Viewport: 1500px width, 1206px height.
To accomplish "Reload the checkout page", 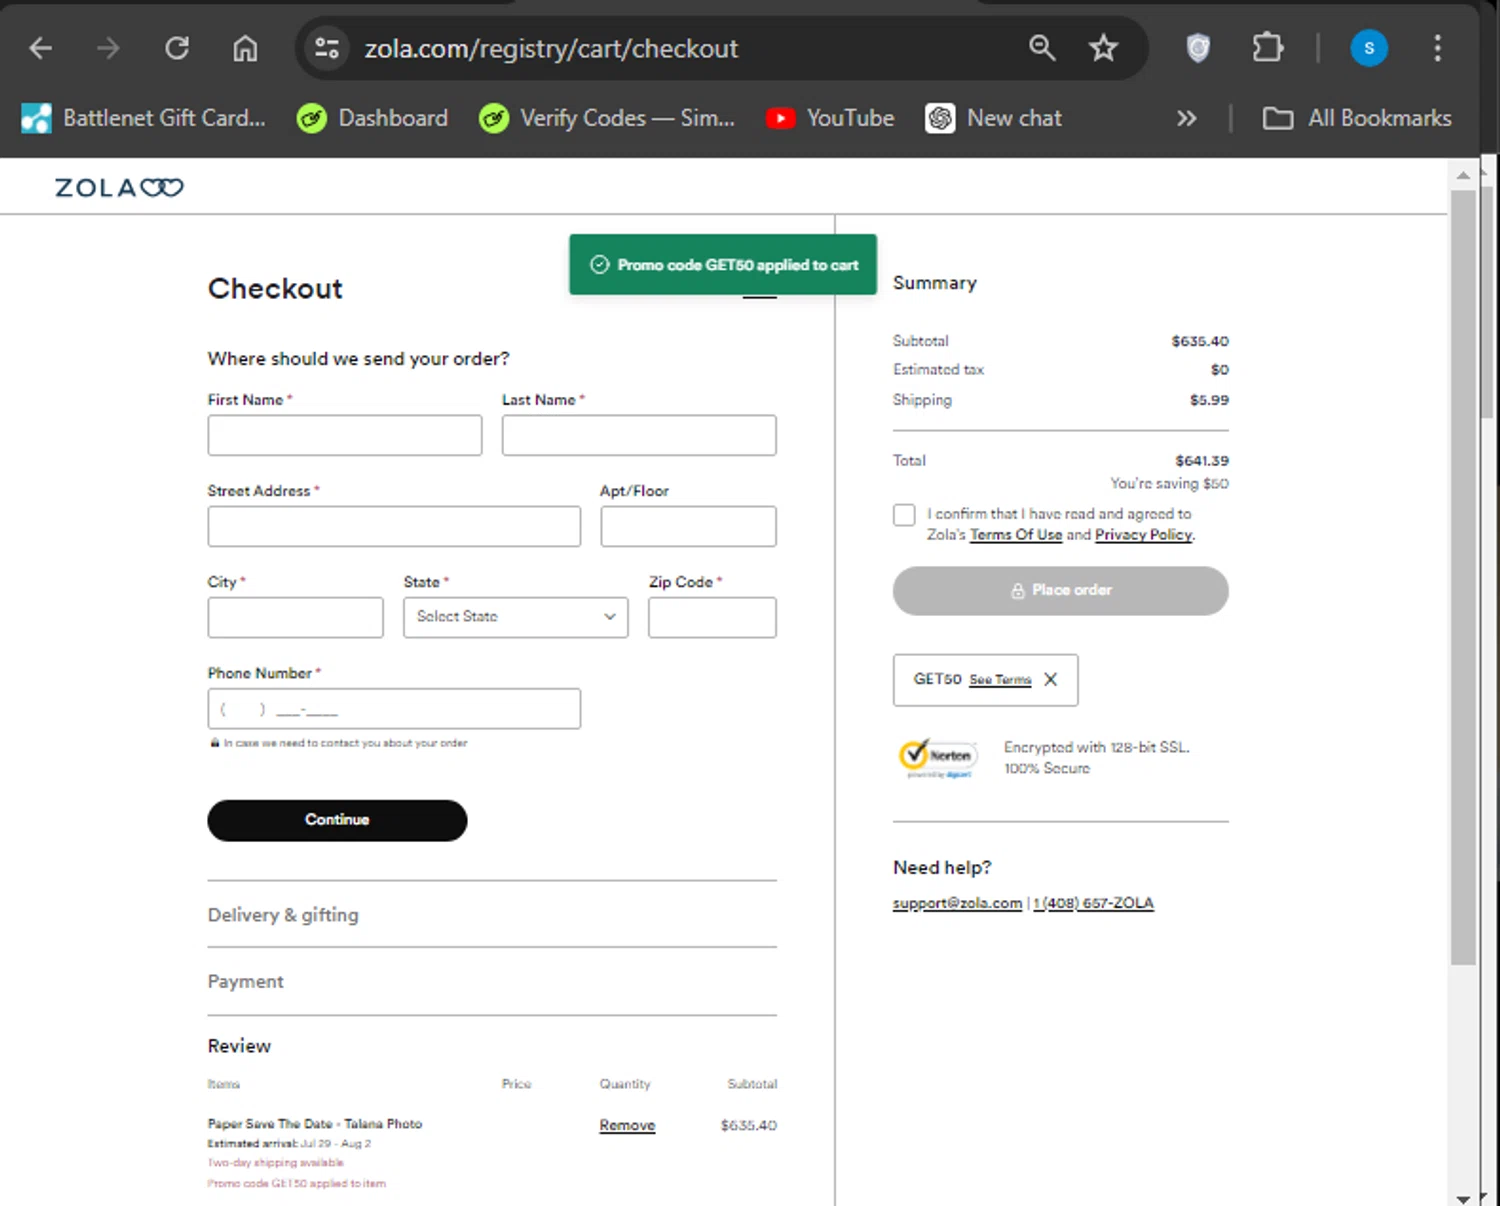I will (177, 48).
